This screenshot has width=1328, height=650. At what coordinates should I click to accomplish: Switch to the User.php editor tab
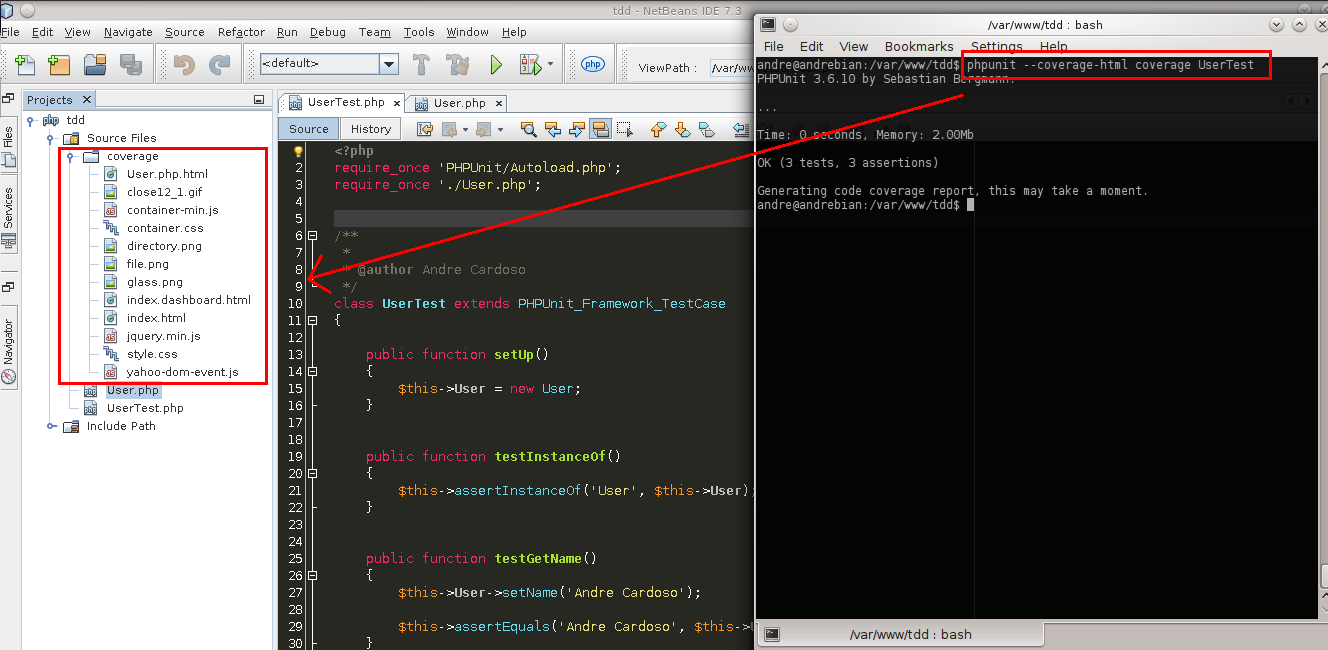coord(459,103)
